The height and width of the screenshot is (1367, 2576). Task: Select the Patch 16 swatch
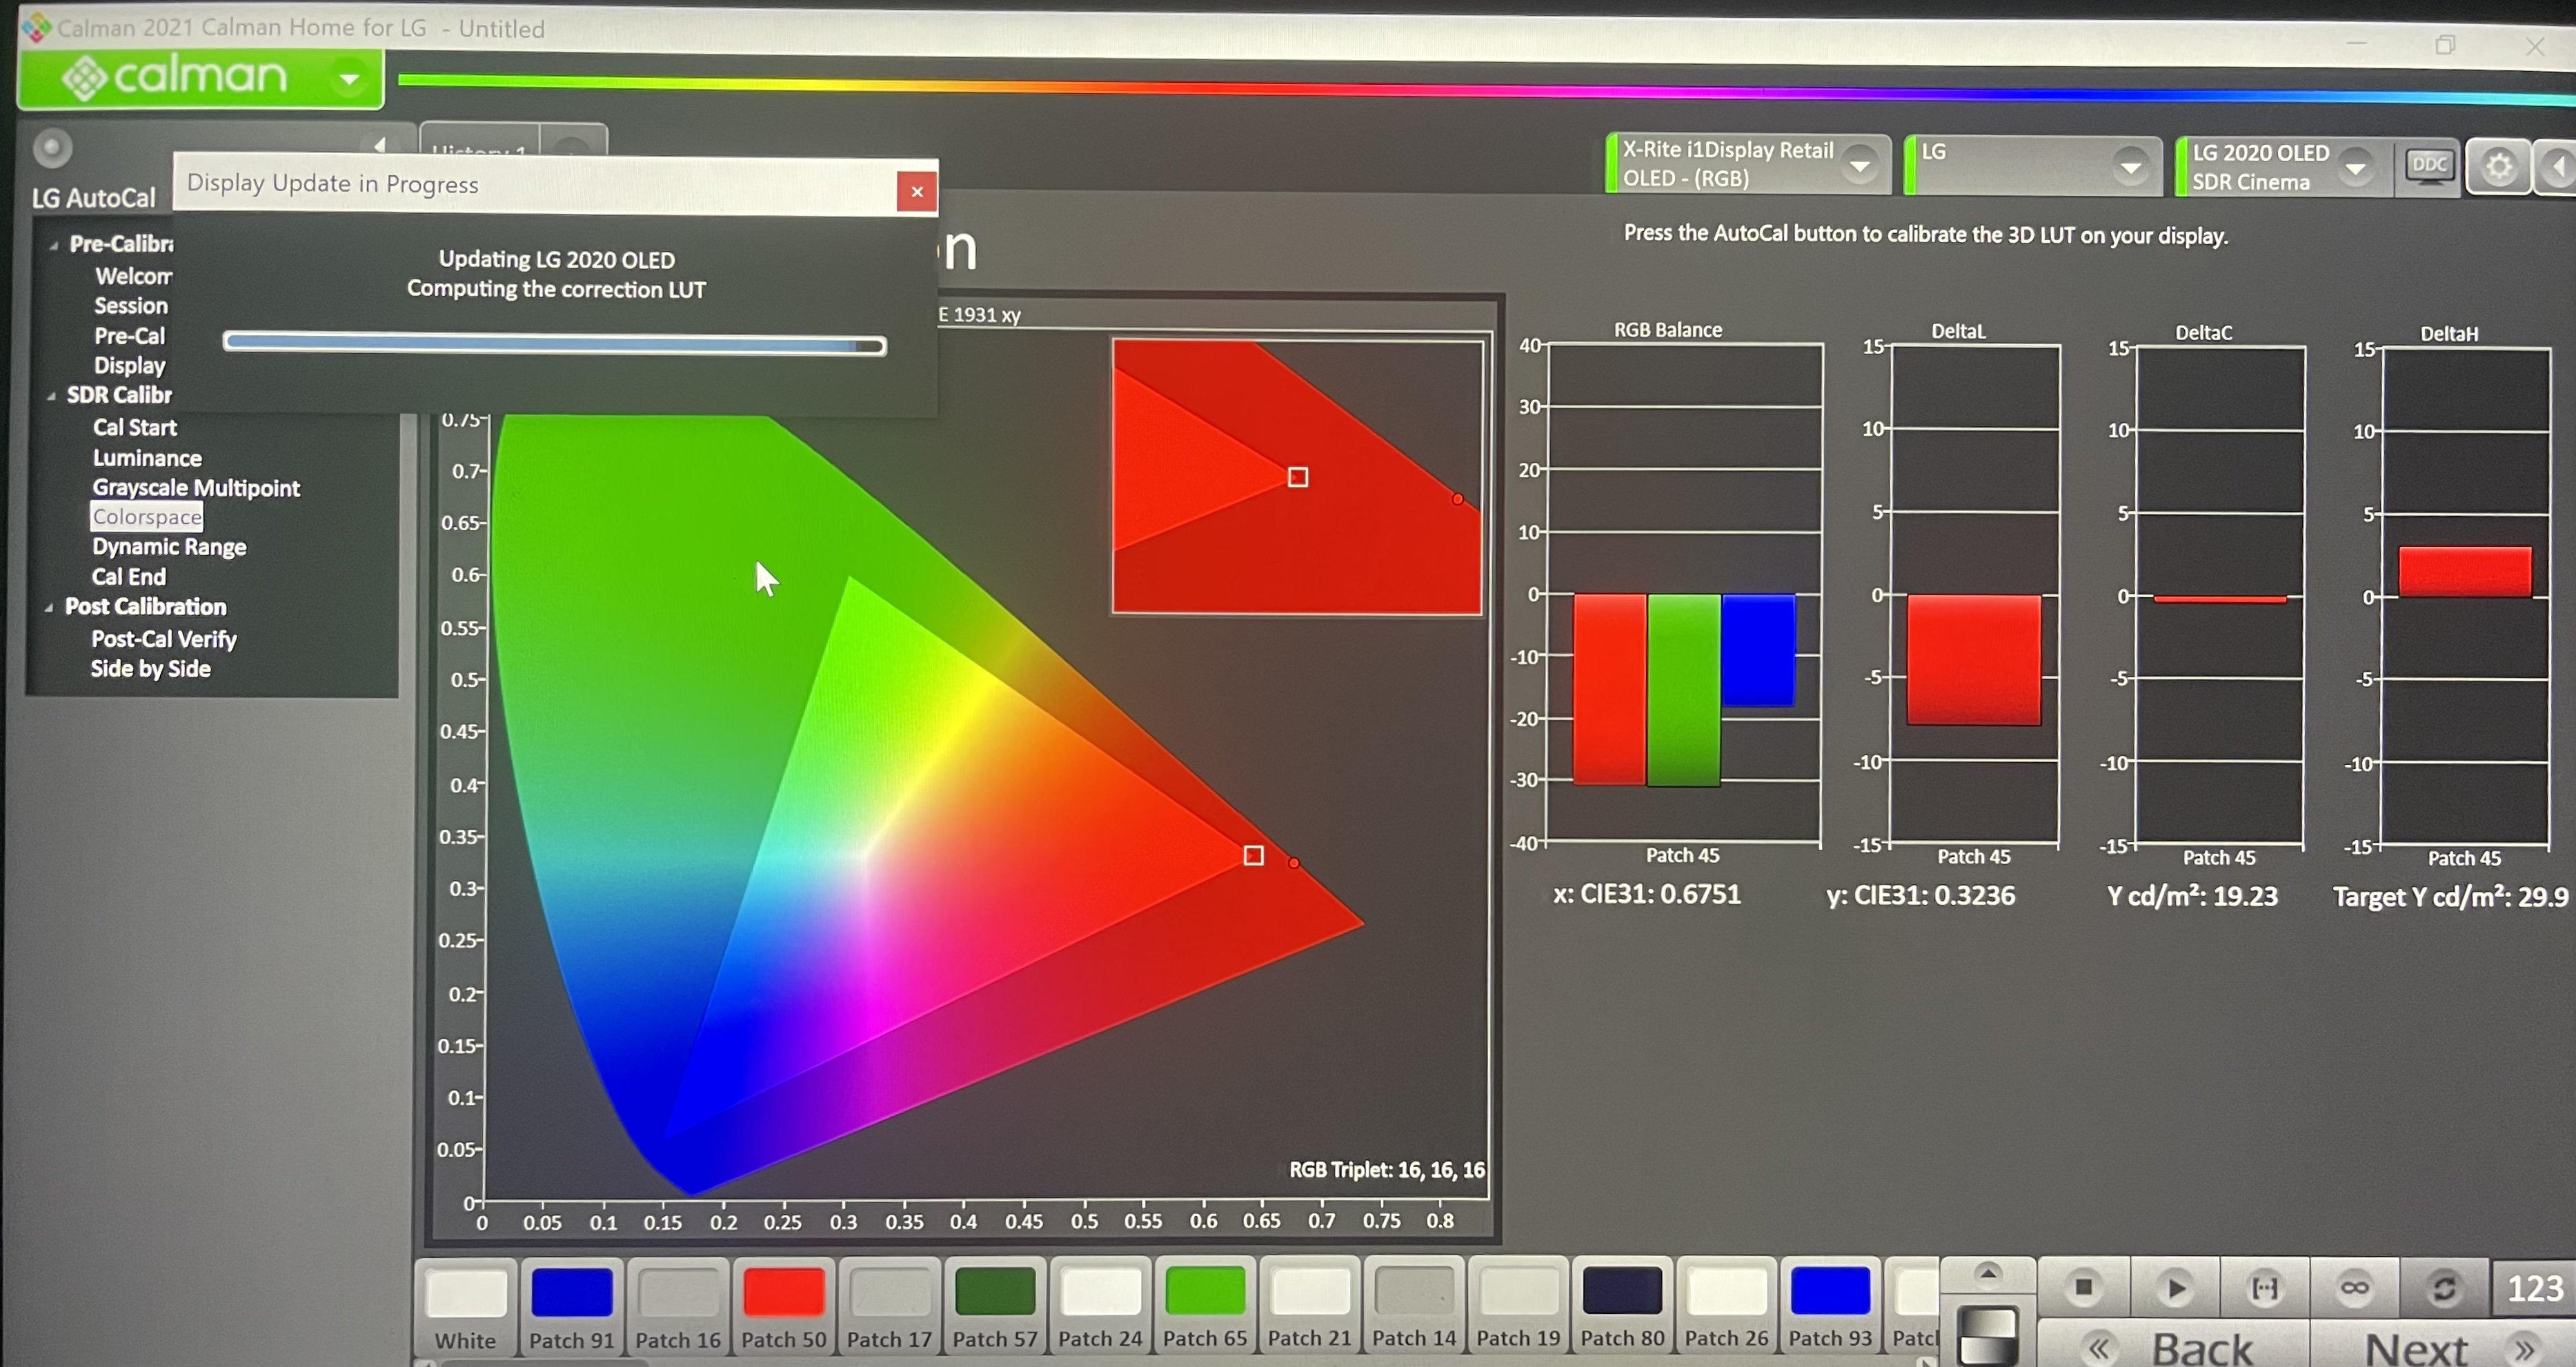pos(678,1307)
